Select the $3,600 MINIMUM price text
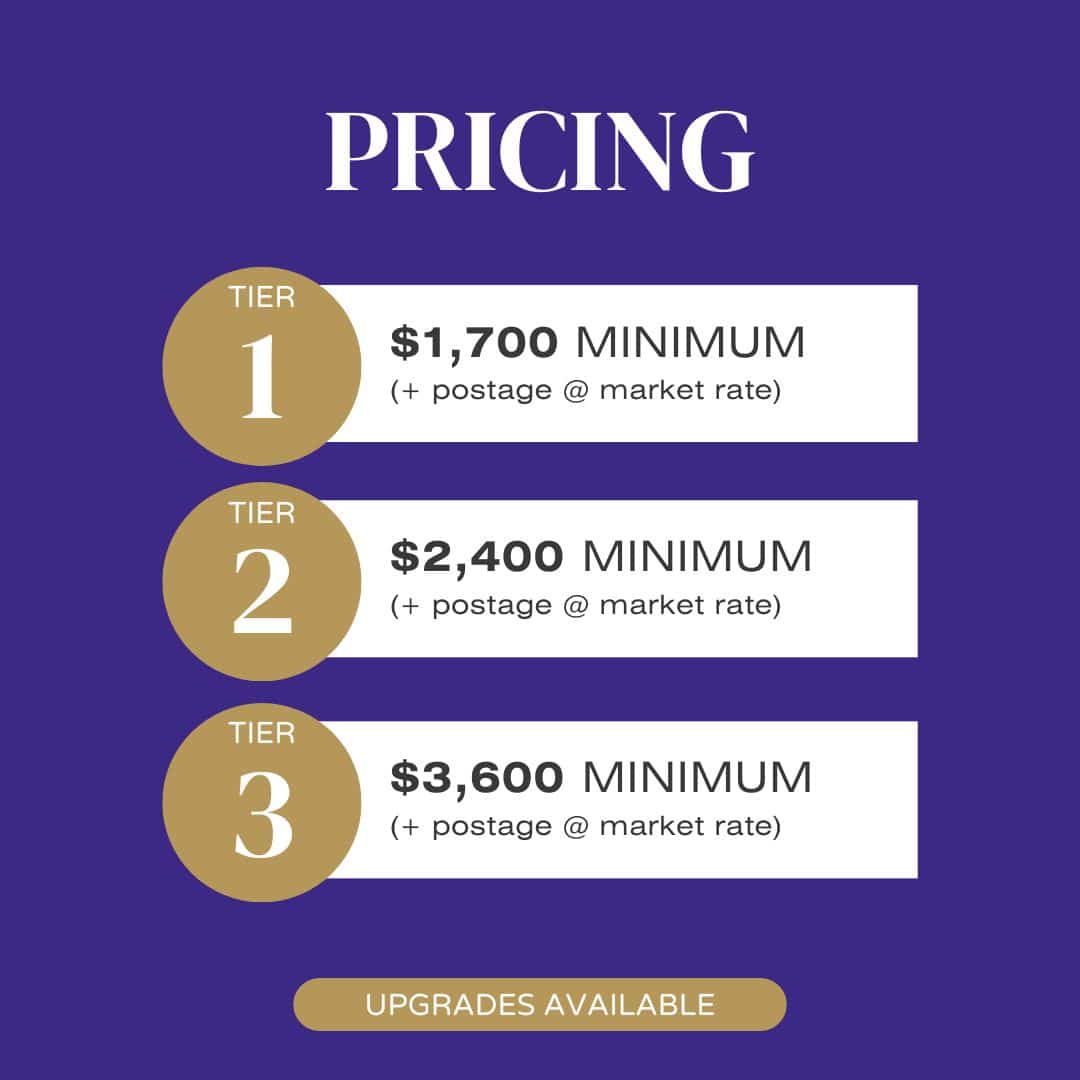 [x=601, y=778]
